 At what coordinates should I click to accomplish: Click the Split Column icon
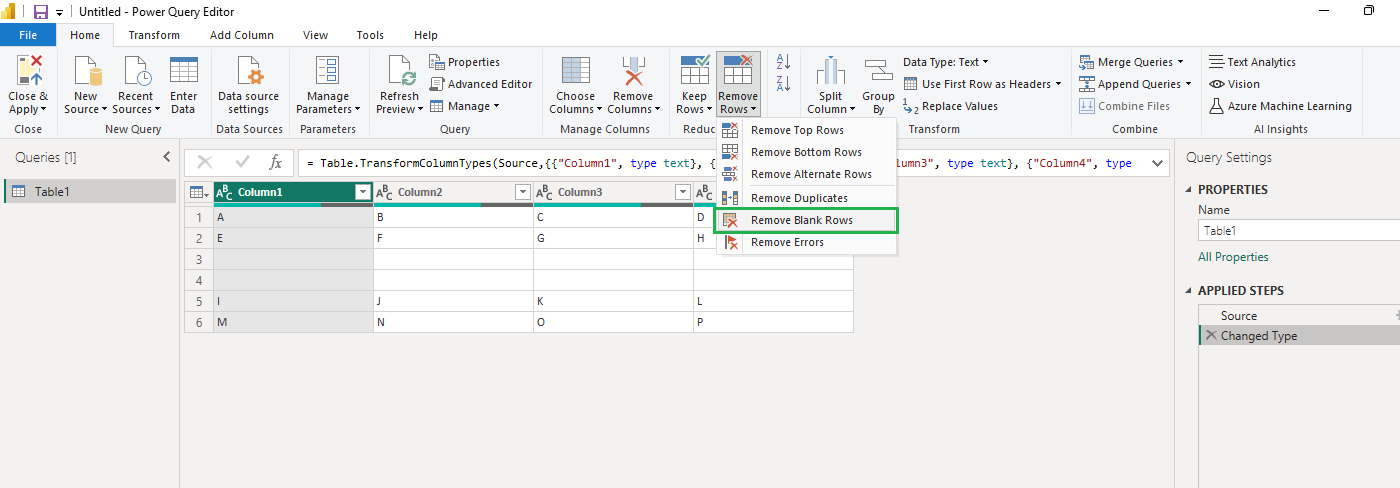pos(831,71)
